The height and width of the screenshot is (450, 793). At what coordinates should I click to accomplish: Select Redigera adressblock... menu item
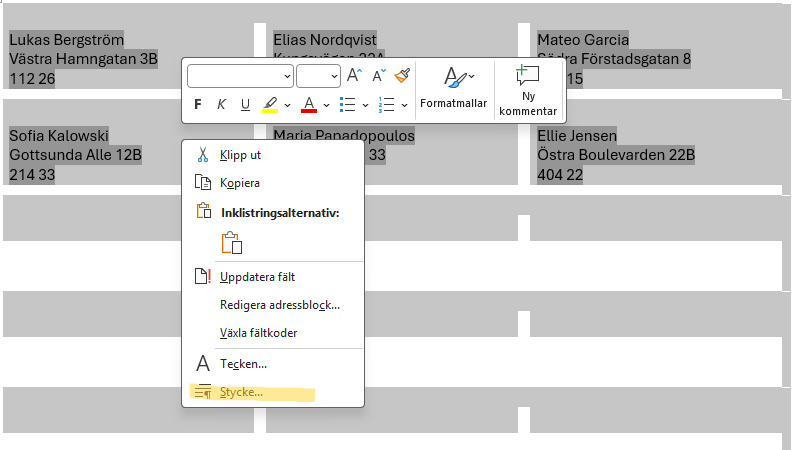[x=273, y=305]
